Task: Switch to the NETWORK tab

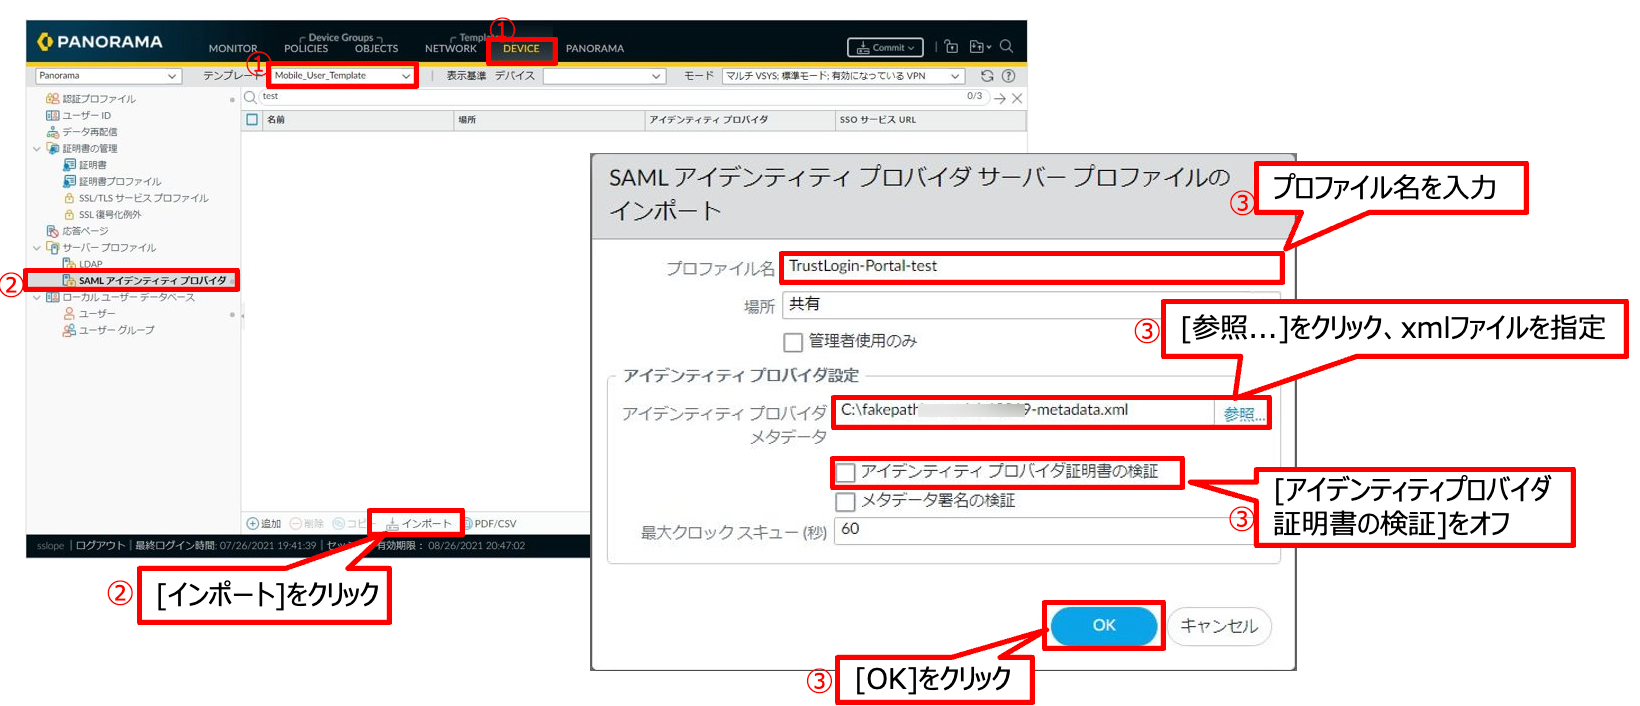Action: click(x=451, y=48)
